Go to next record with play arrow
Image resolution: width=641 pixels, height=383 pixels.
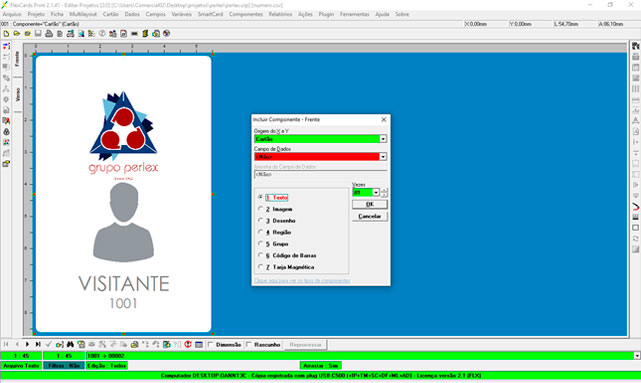click(27, 345)
